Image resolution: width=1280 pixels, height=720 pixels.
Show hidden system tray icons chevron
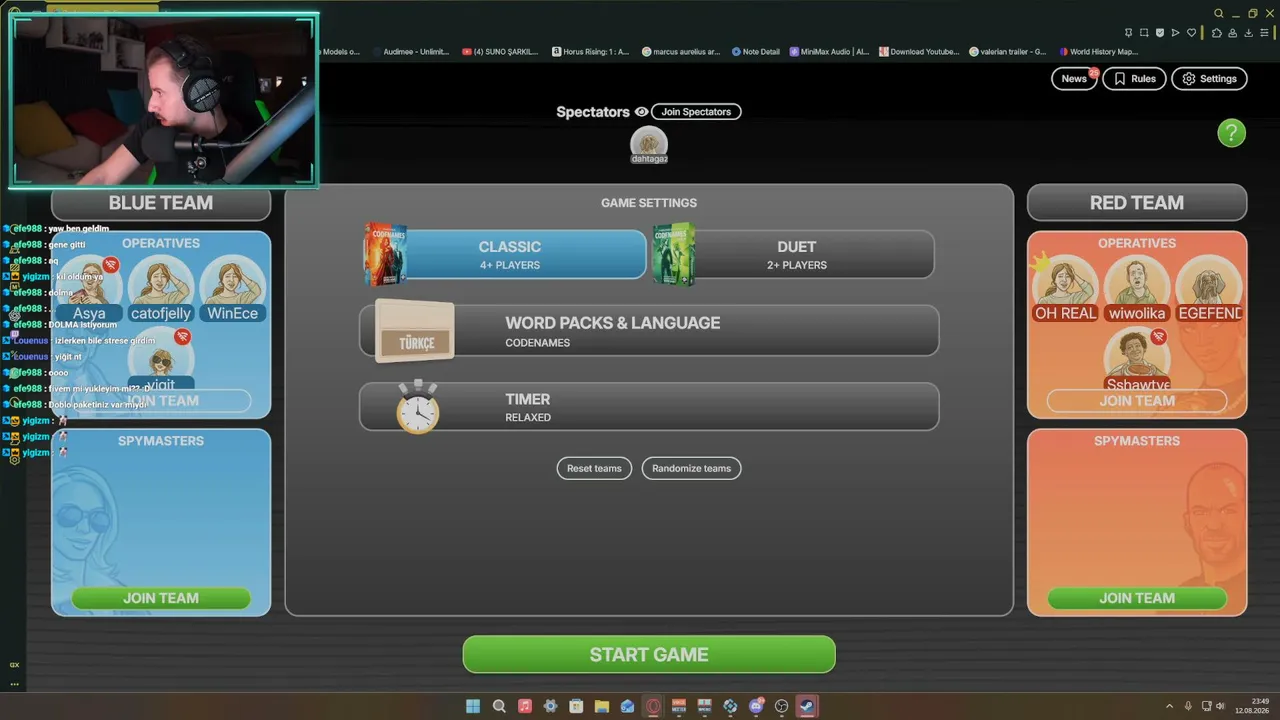[1169, 706]
